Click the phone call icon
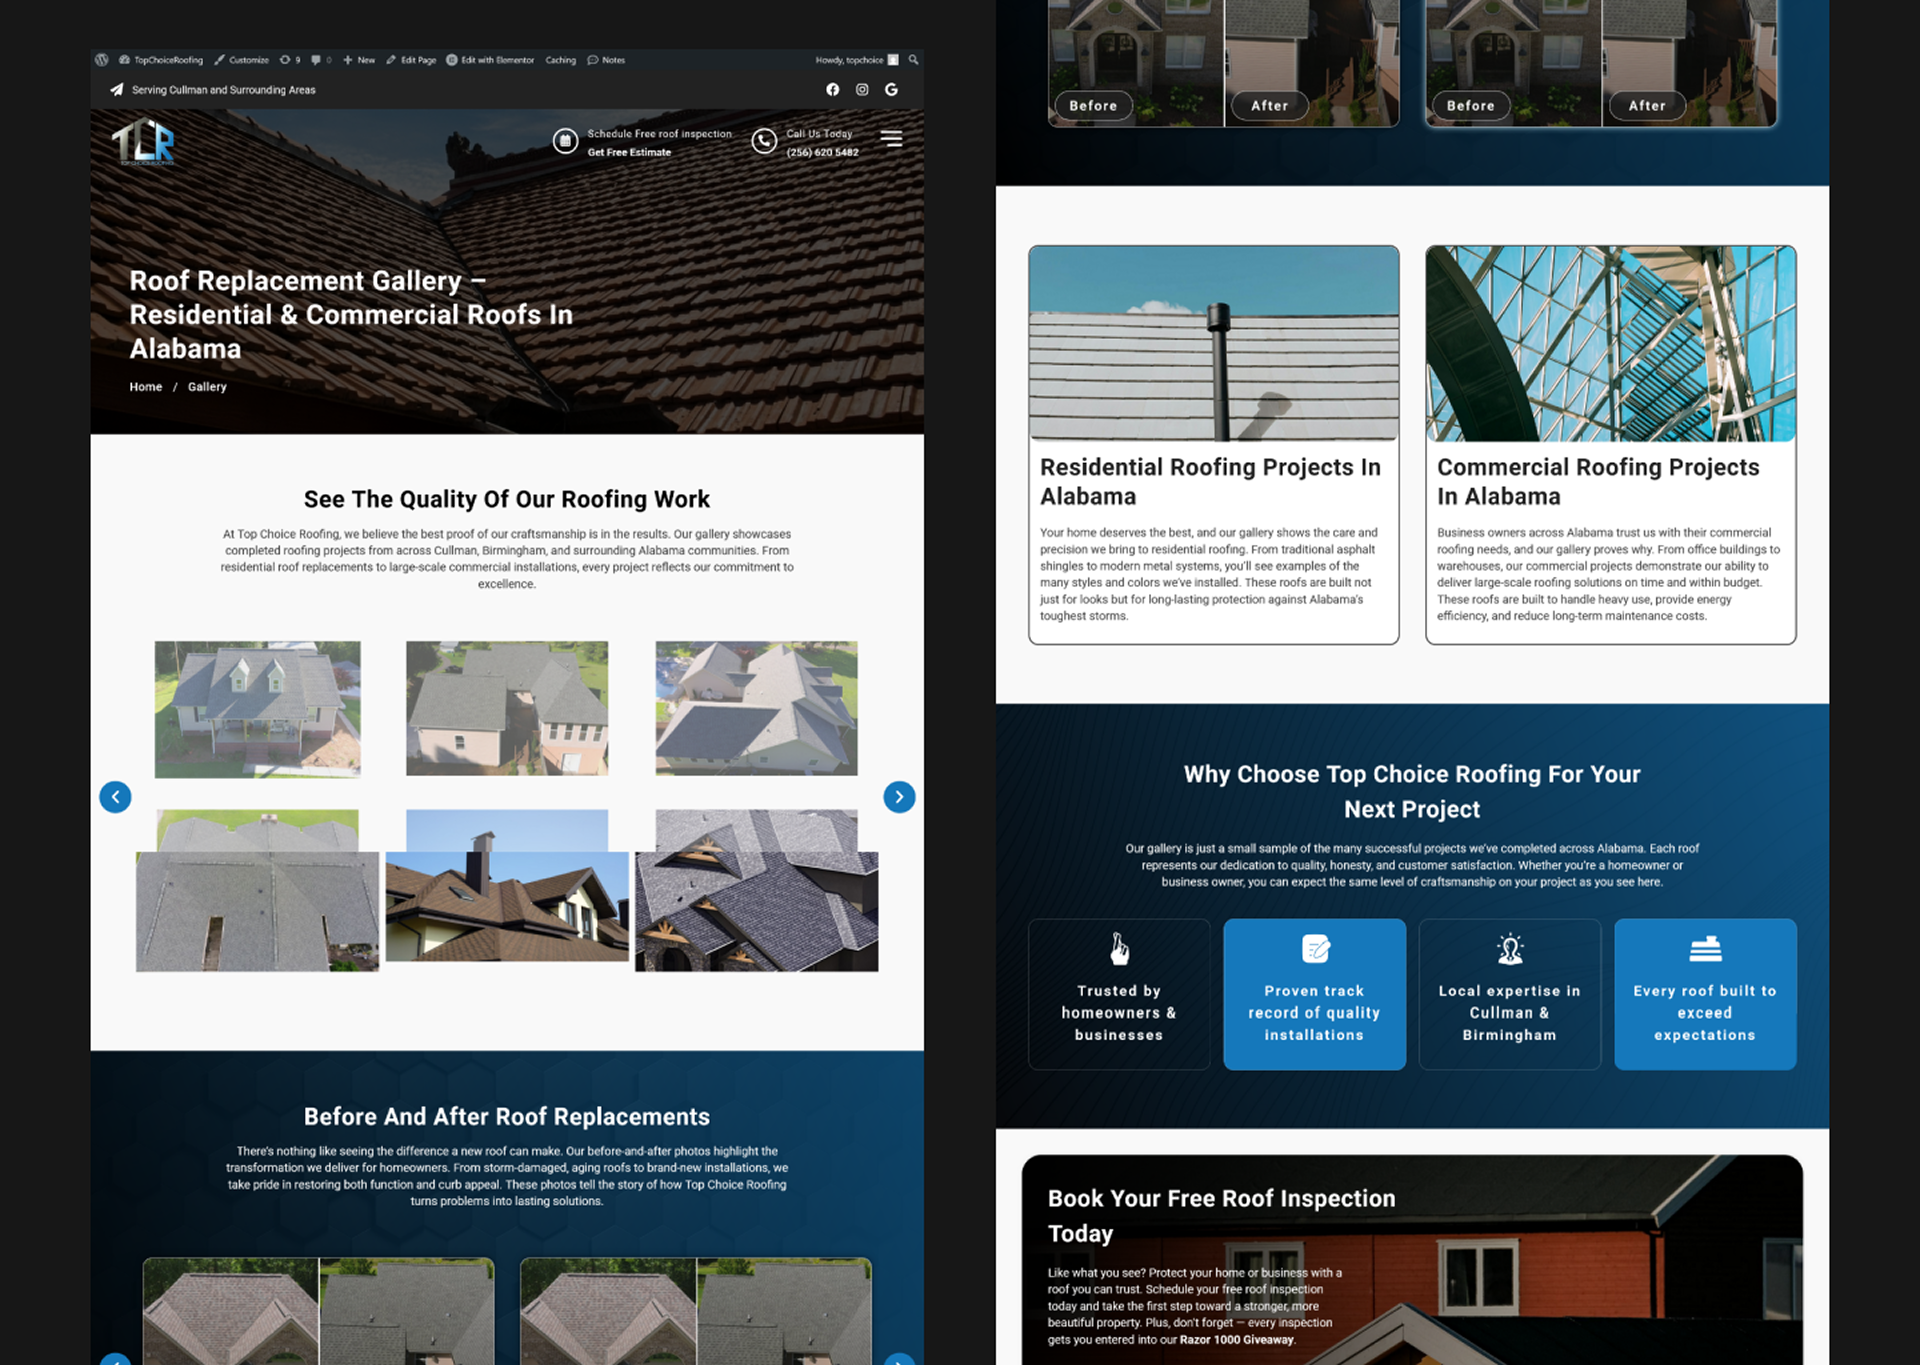 point(764,142)
